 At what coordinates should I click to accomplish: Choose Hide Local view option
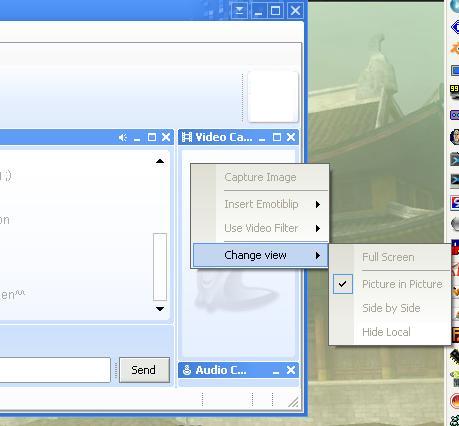pyautogui.click(x=386, y=332)
